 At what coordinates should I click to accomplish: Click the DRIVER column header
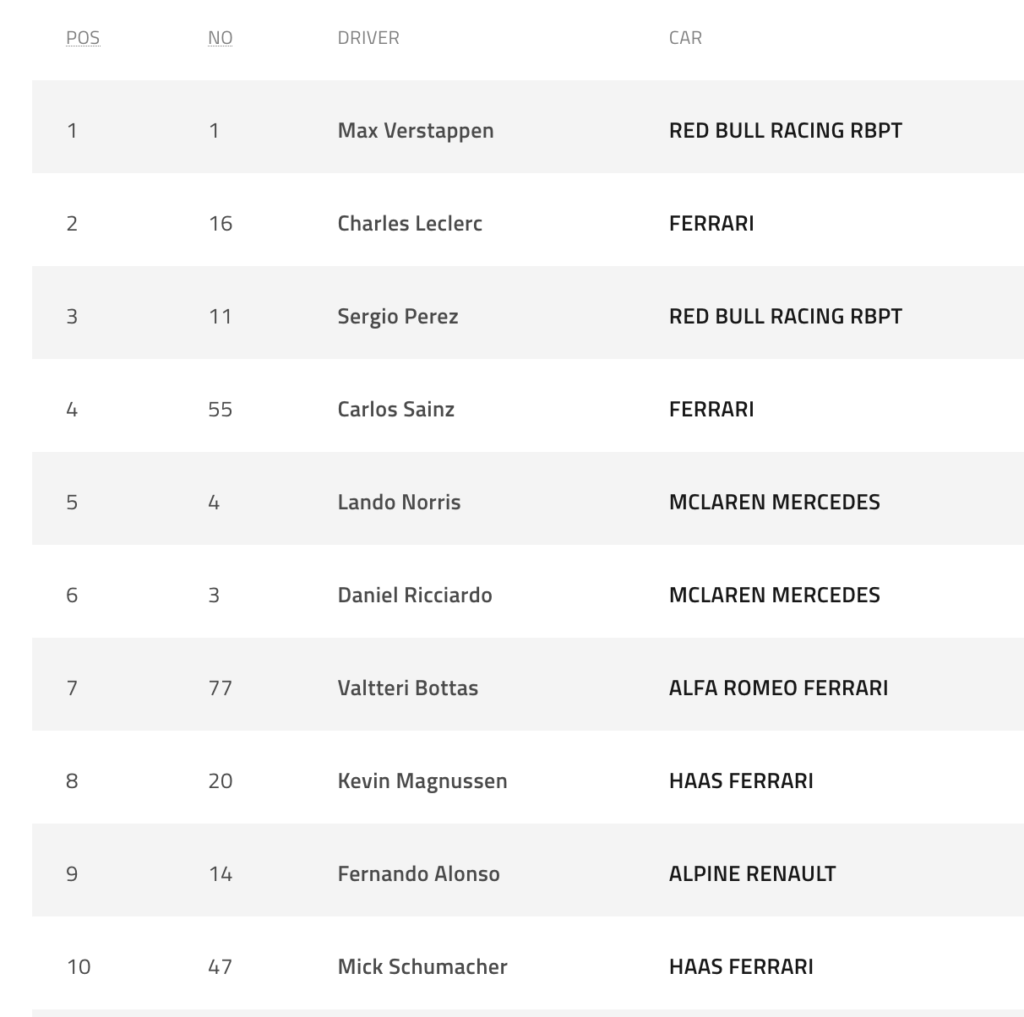coord(368,39)
